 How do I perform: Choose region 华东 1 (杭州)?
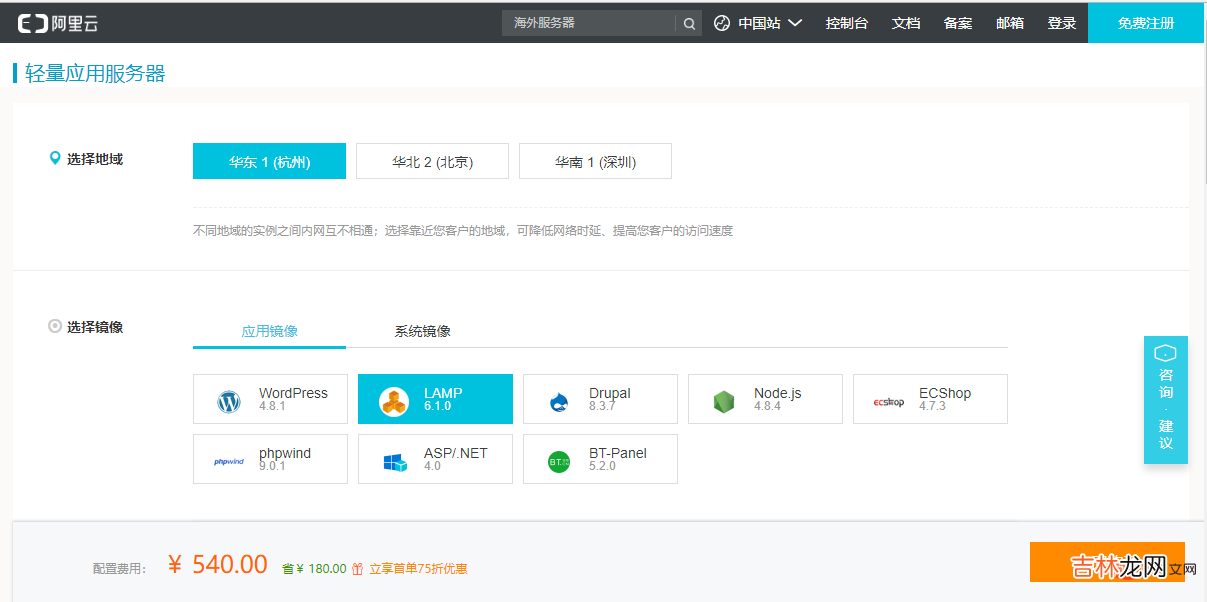pyautogui.click(x=269, y=161)
